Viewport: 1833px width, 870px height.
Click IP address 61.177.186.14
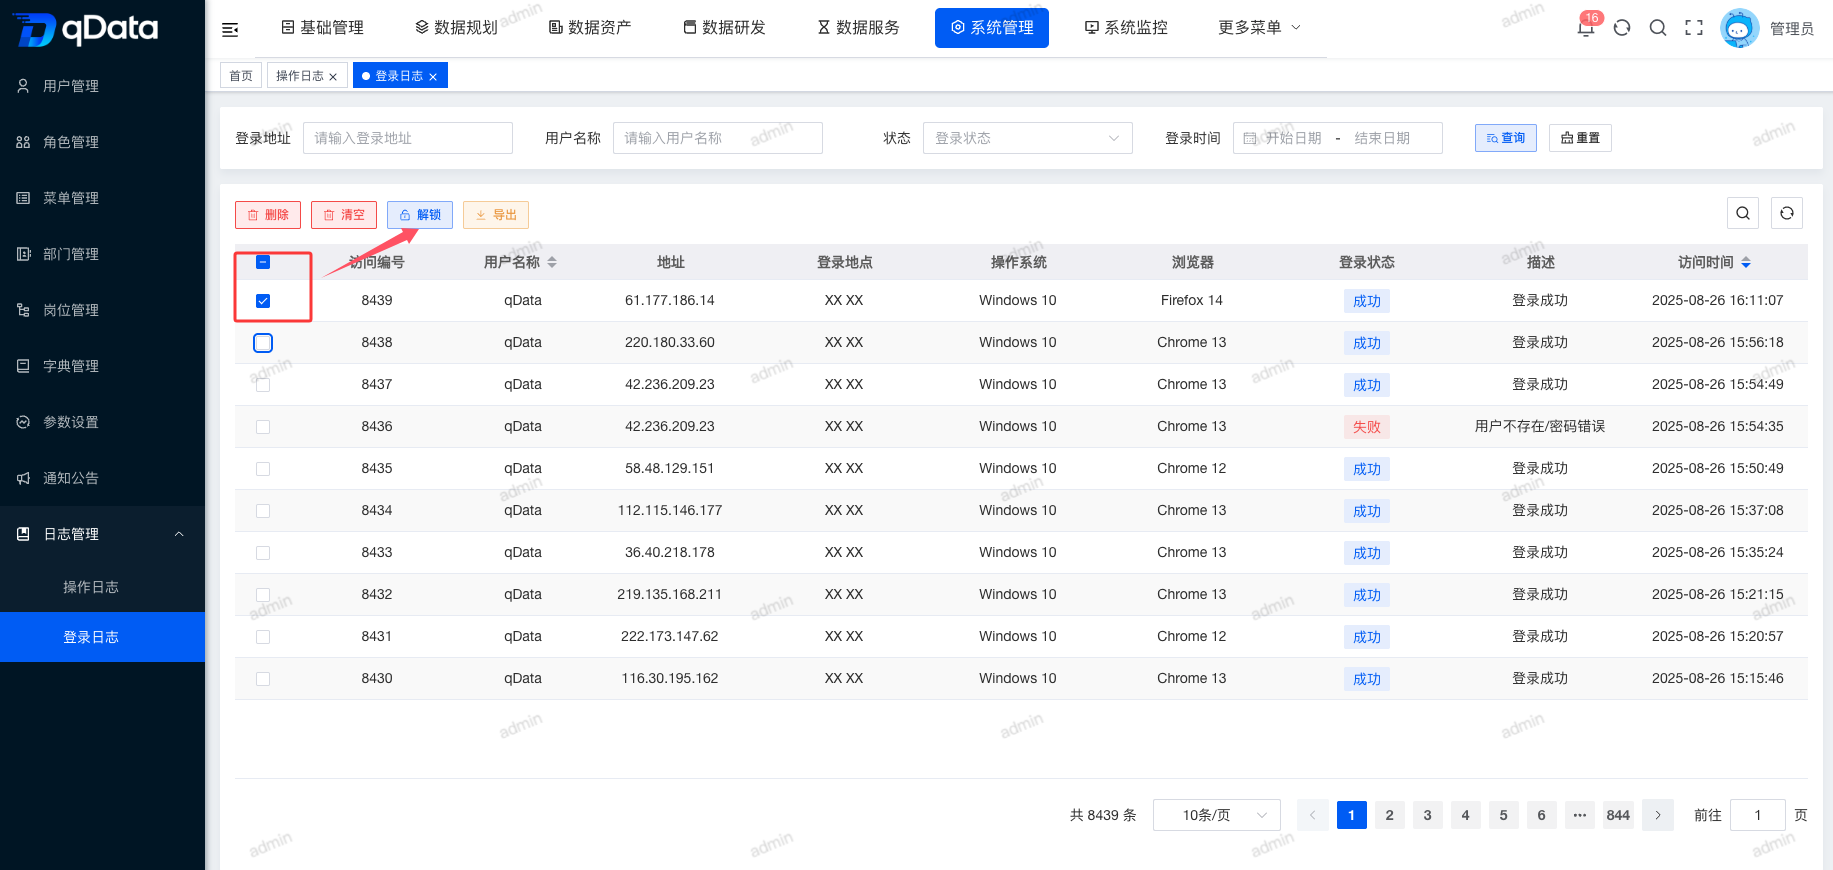pos(670,300)
